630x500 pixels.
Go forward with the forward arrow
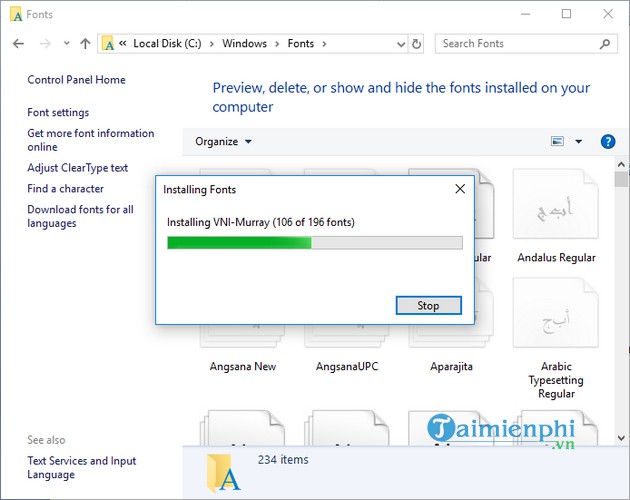[45, 43]
